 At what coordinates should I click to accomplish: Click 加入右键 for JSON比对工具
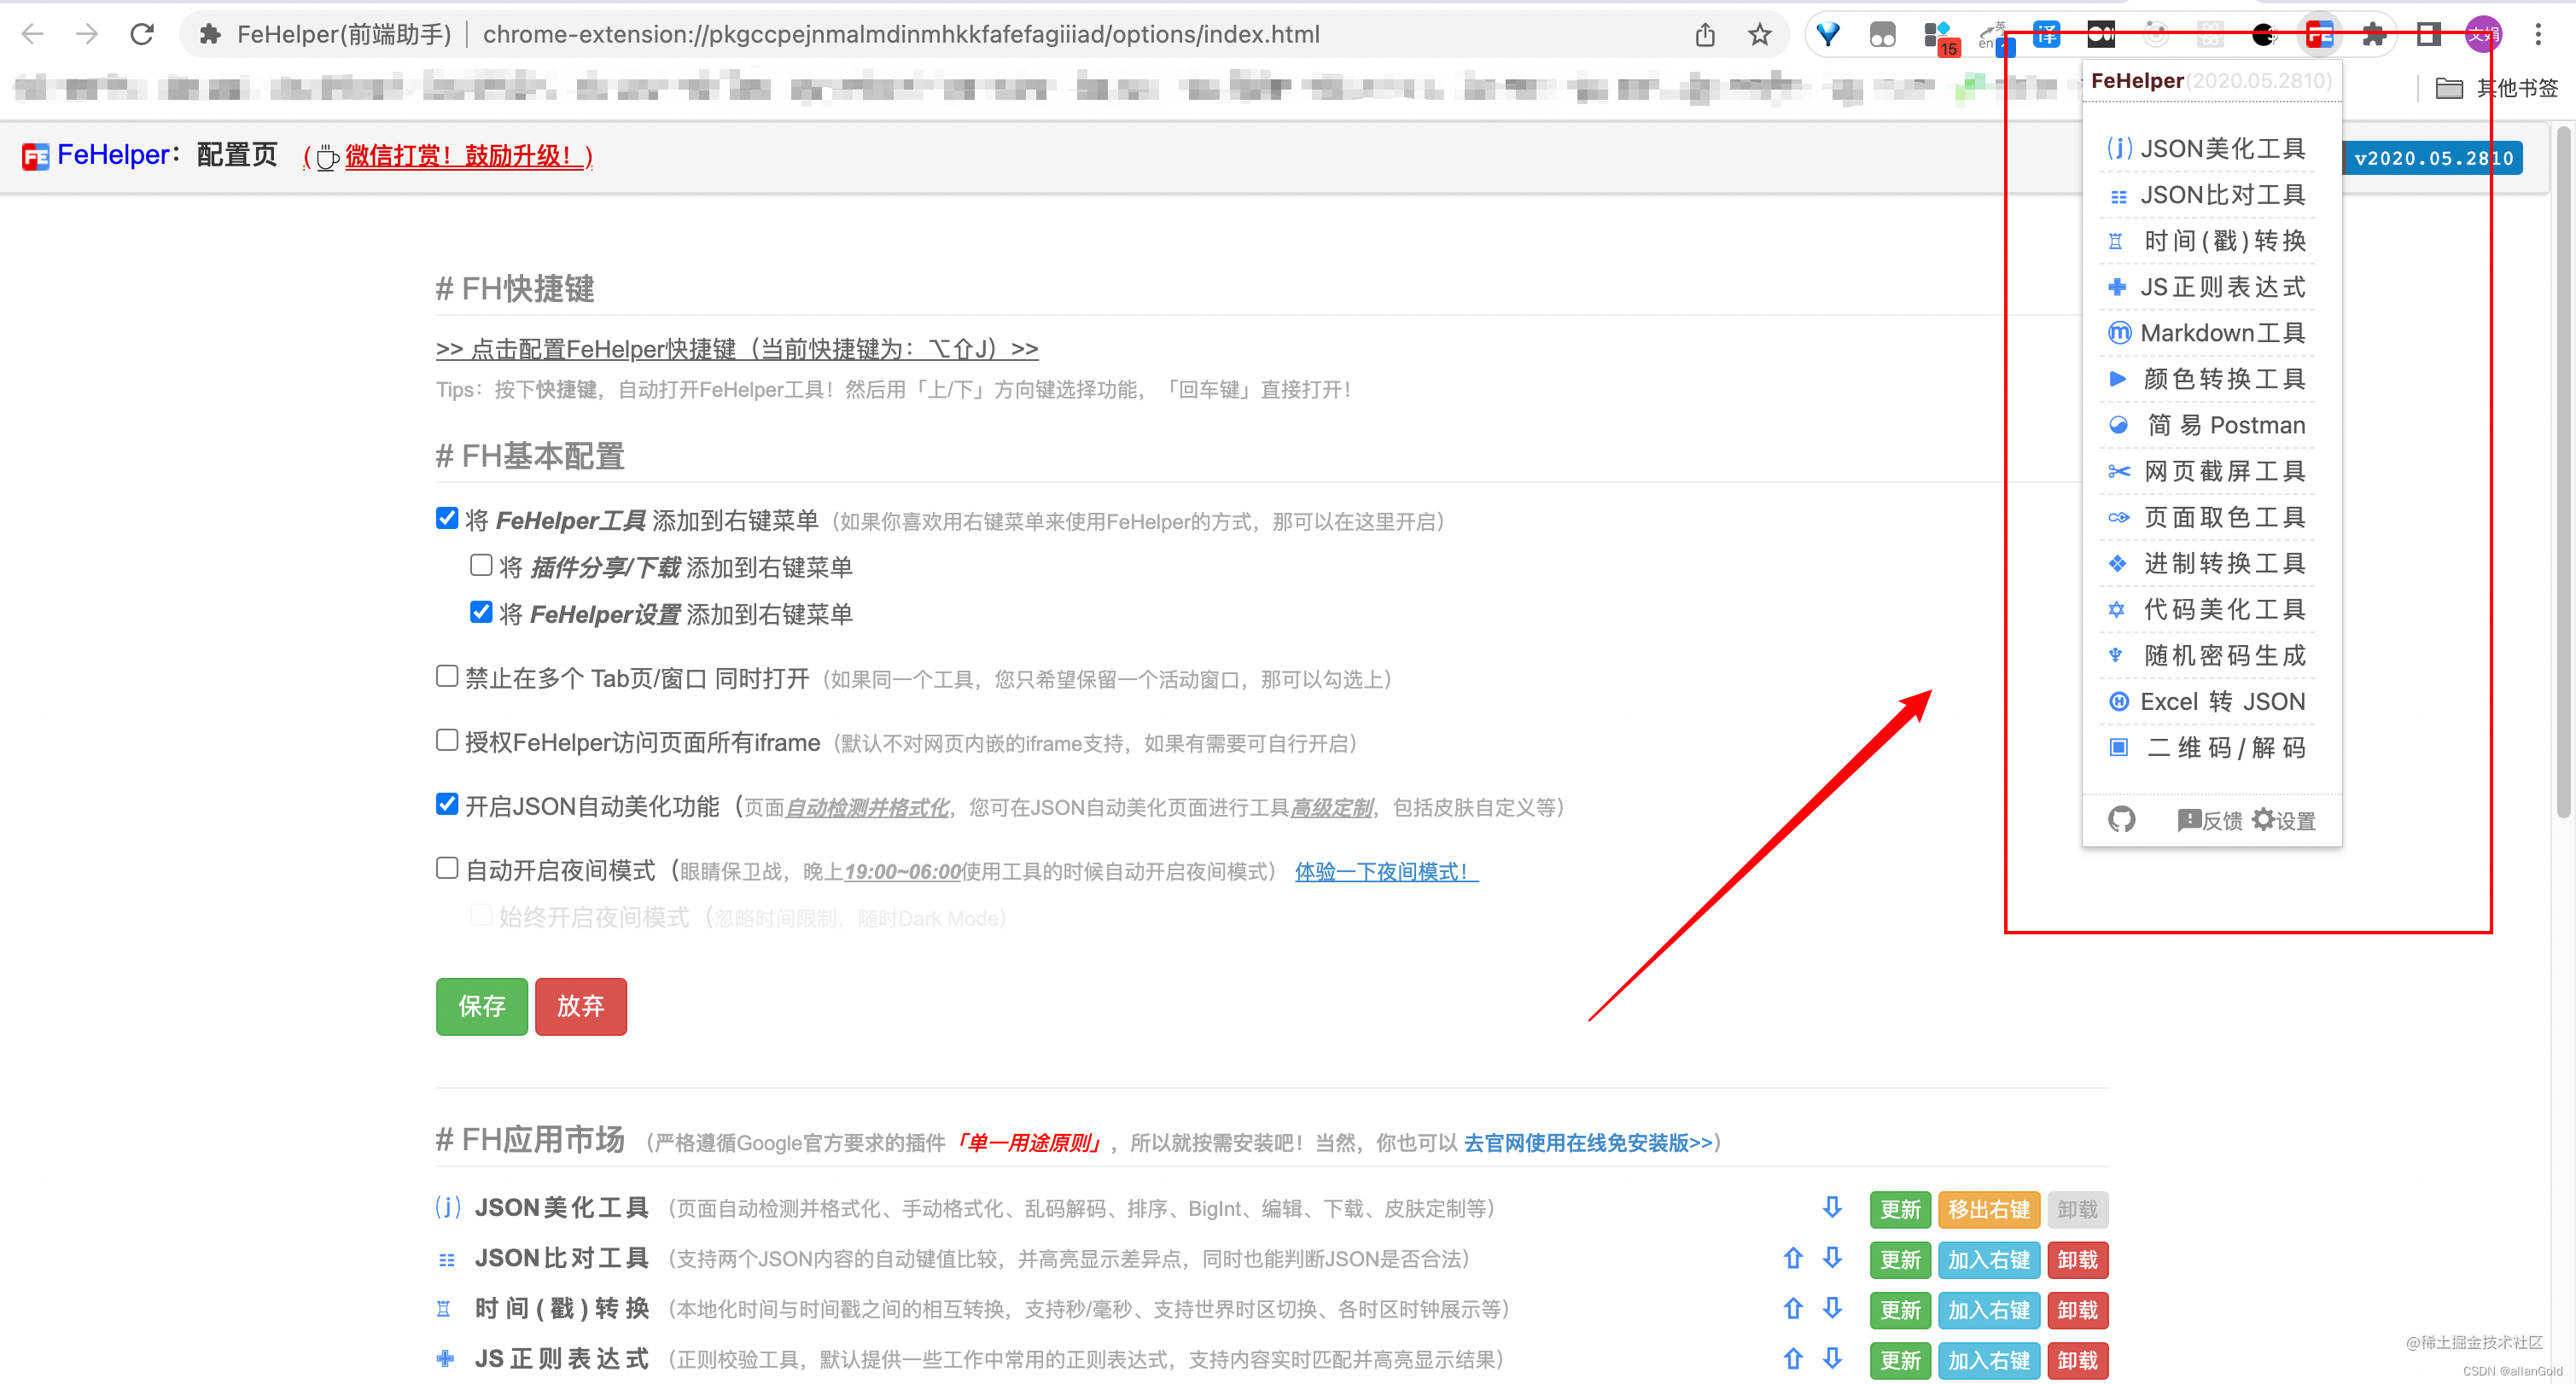point(1988,1259)
